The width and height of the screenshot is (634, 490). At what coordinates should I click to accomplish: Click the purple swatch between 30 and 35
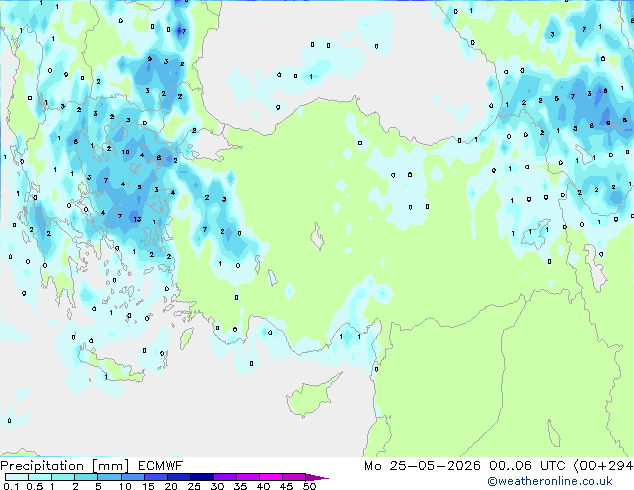pos(224,477)
